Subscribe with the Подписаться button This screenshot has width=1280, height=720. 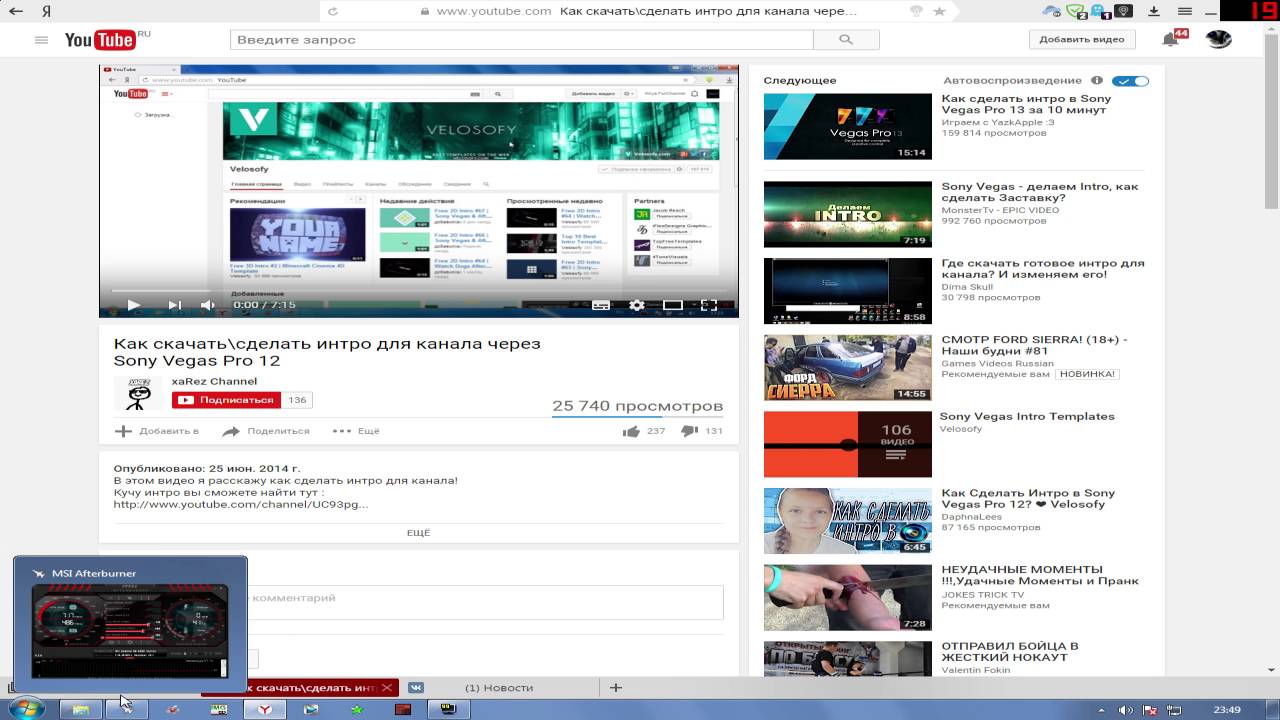tap(226, 400)
